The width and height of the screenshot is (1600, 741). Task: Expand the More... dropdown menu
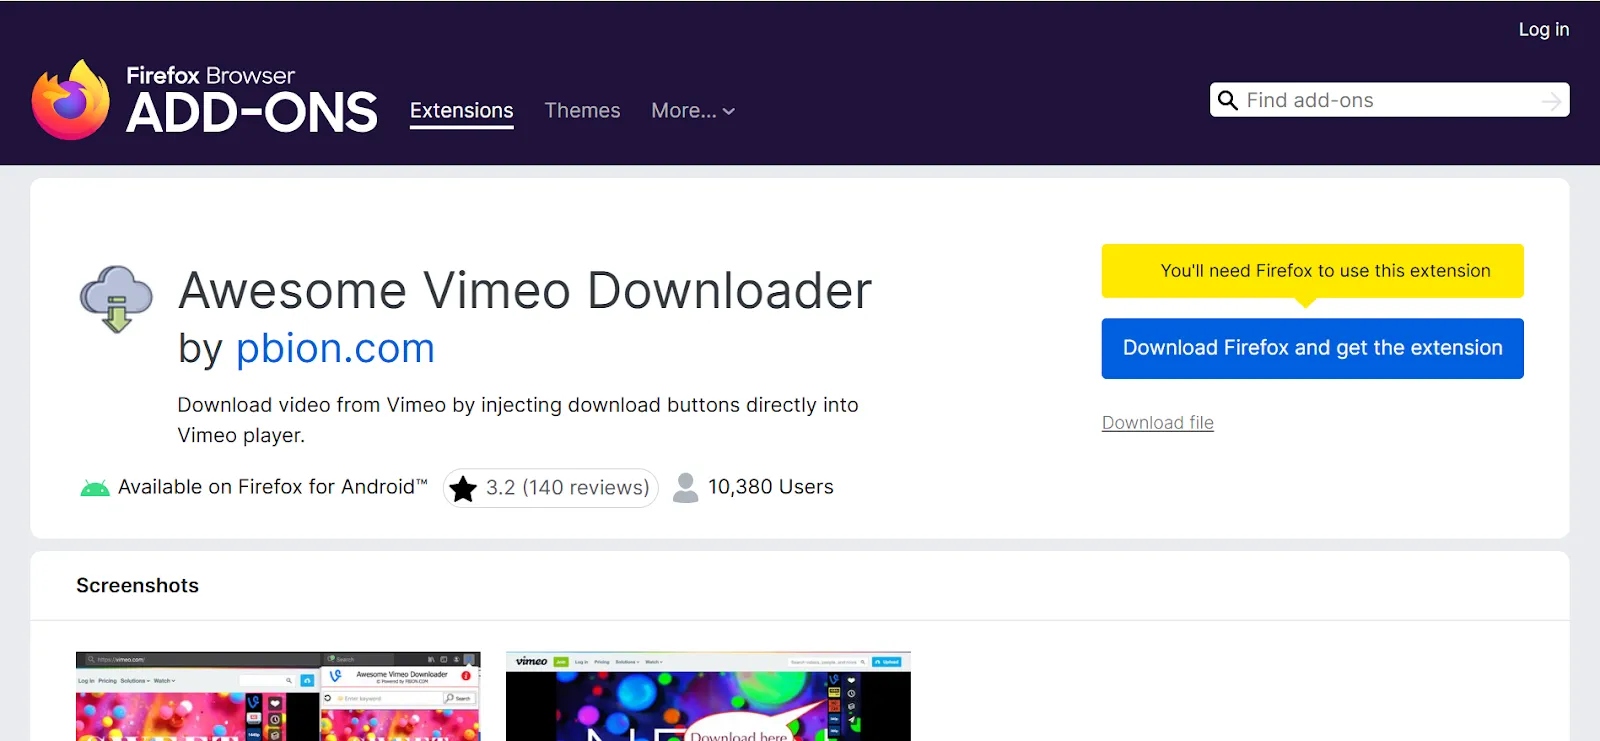coord(693,111)
